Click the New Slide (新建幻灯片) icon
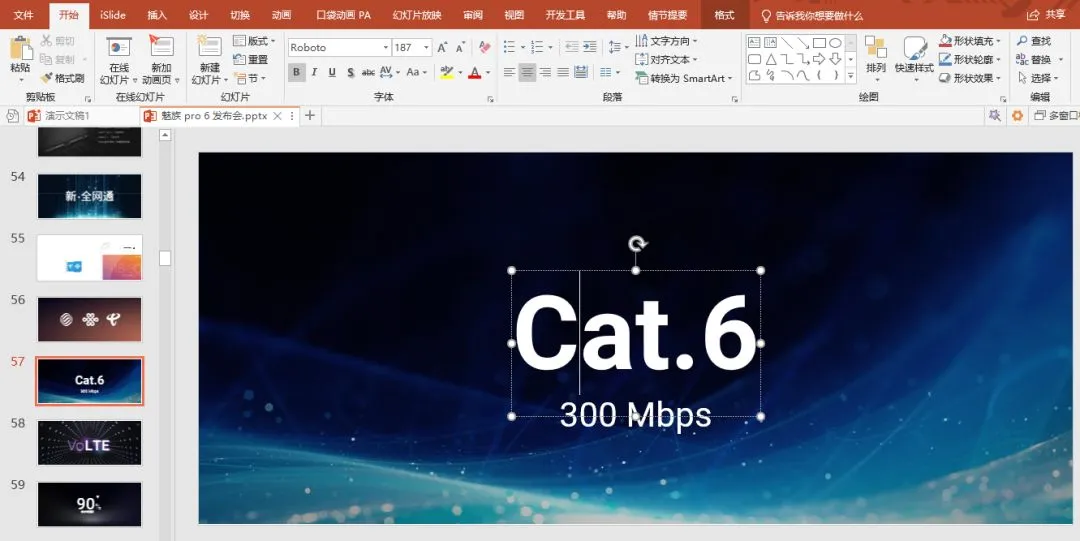 209,48
